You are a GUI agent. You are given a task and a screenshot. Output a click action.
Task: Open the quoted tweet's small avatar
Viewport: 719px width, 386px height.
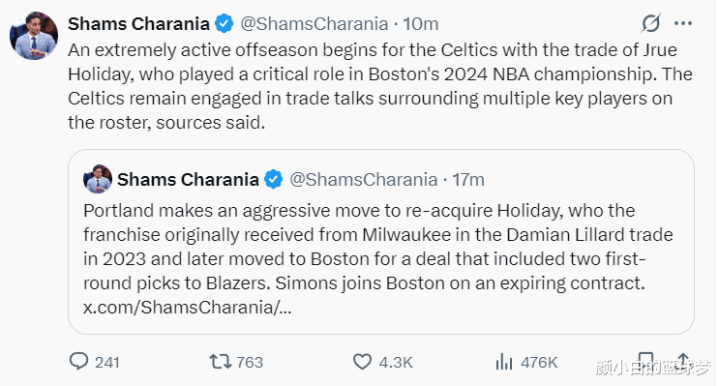pyautogui.click(x=98, y=179)
